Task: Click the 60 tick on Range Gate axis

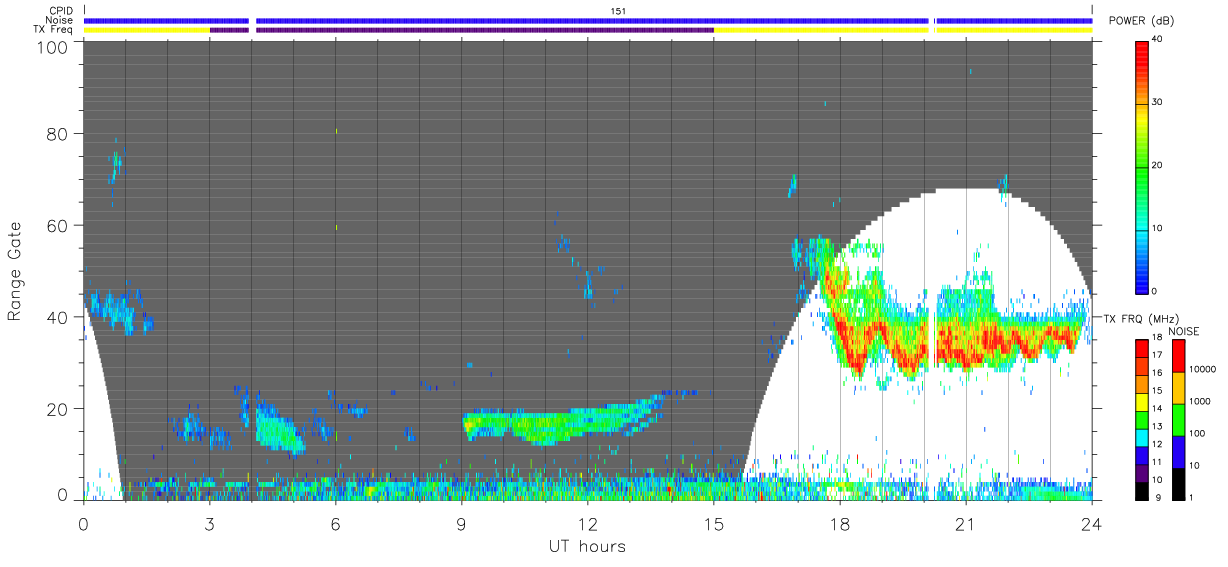Action: pos(59,225)
